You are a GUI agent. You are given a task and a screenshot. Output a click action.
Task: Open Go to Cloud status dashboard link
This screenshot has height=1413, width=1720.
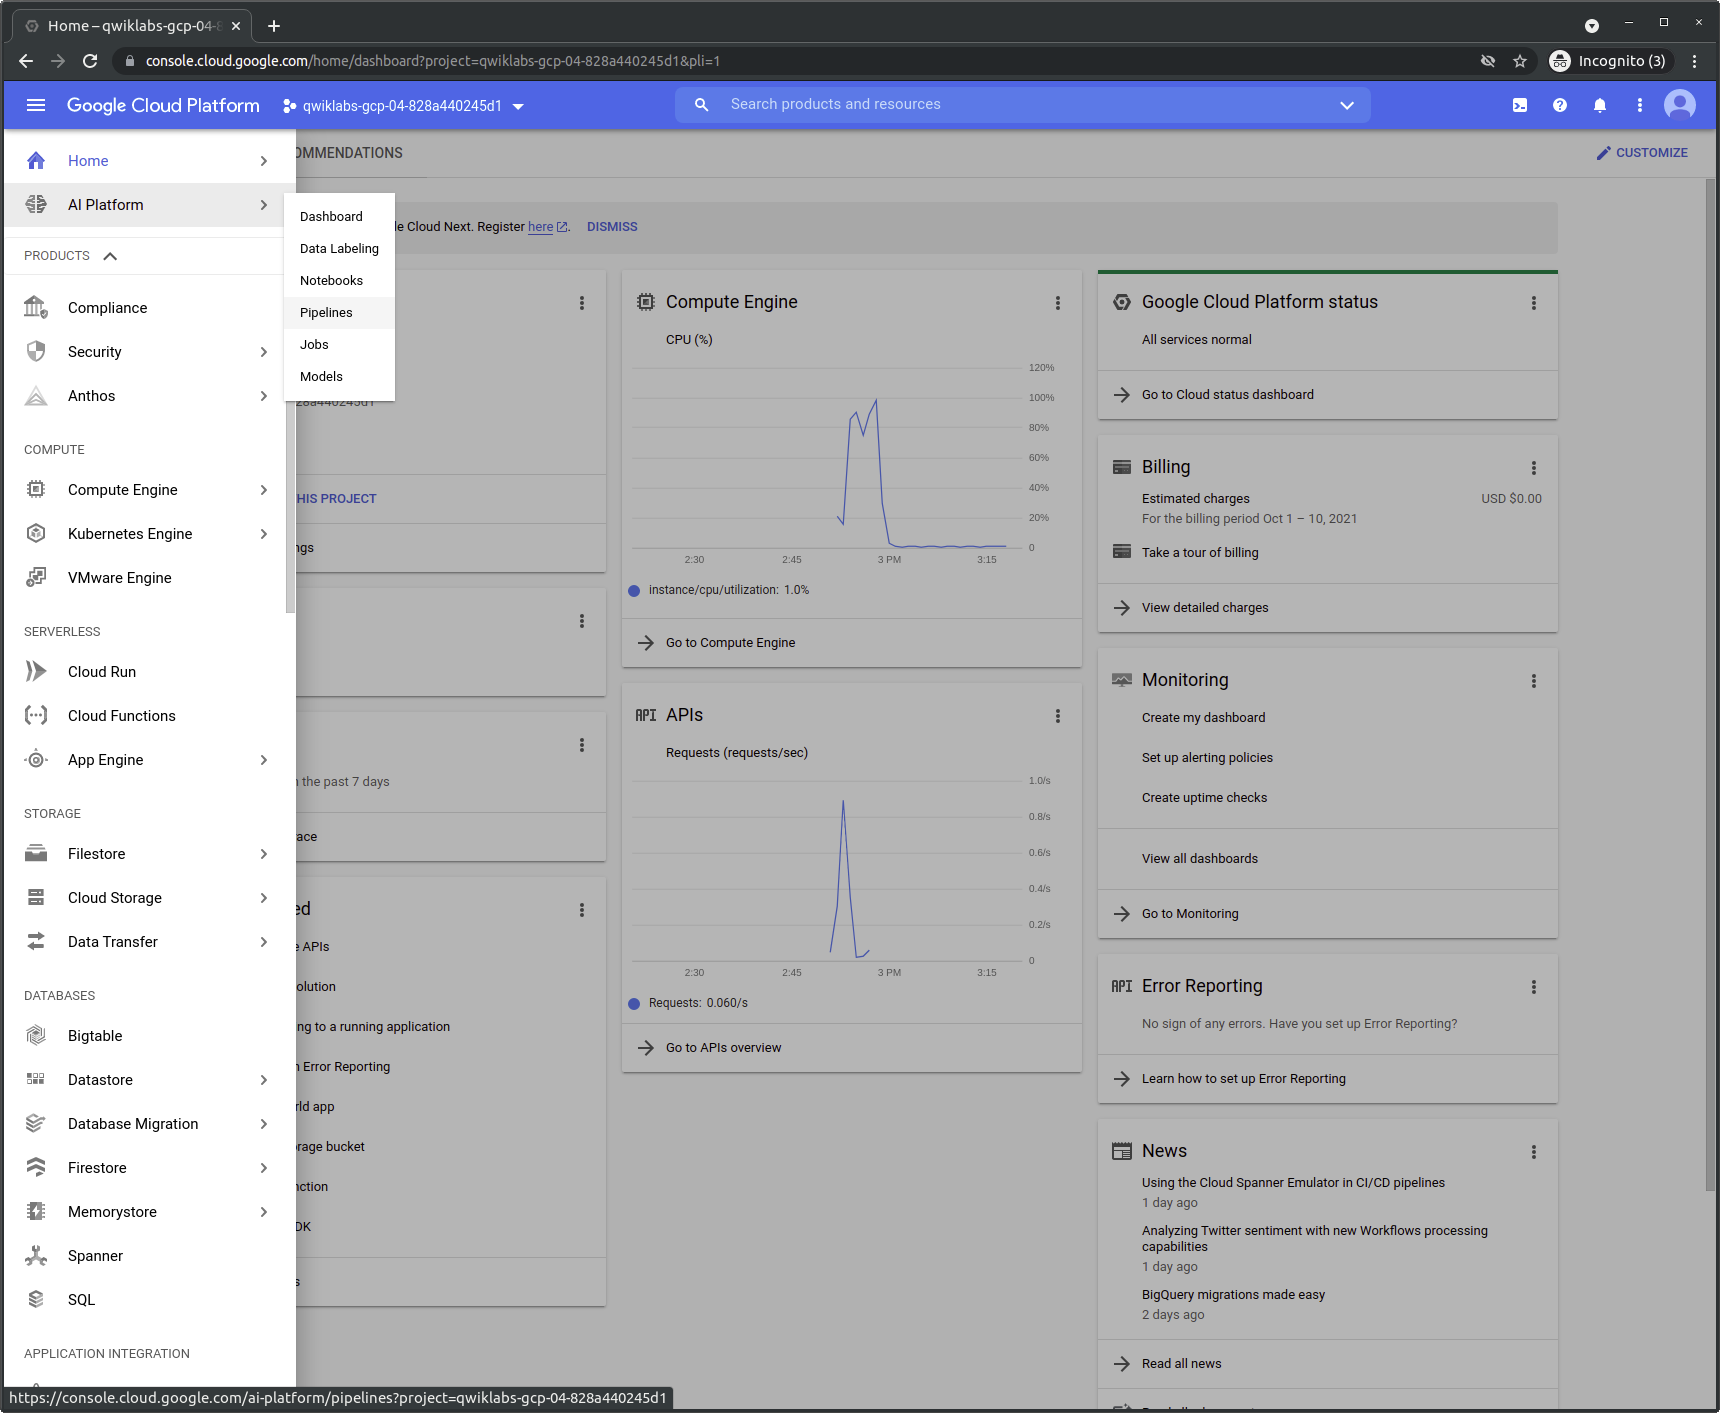pos(1227,394)
